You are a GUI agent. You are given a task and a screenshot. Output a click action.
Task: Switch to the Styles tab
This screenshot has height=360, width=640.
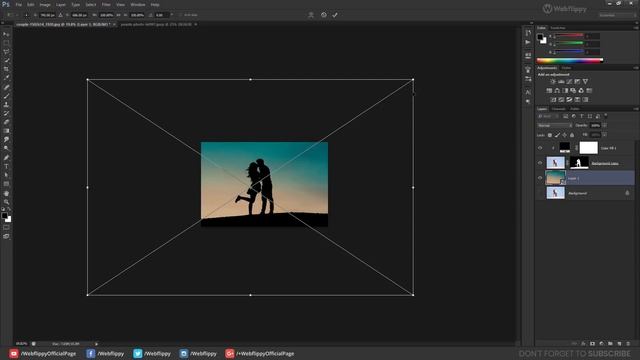pyautogui.click(x=566, y=68)
